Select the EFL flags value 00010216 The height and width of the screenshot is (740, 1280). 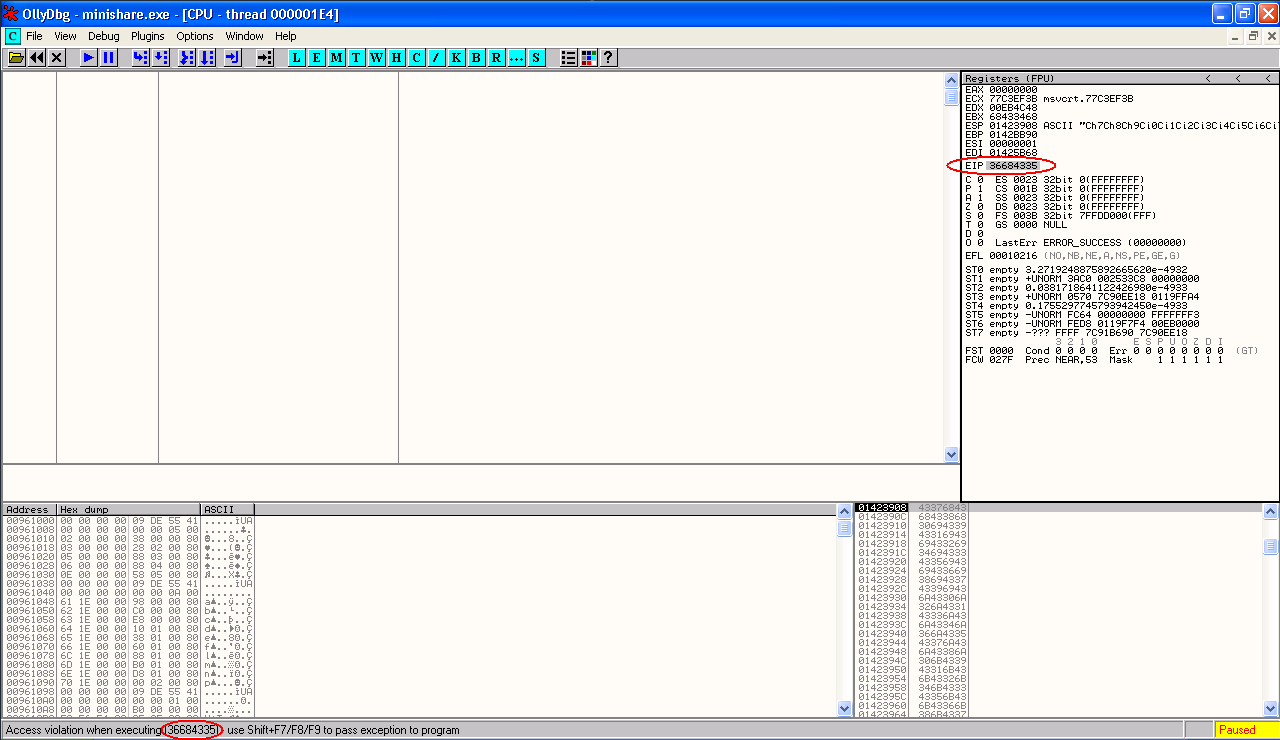(1014, 256)
